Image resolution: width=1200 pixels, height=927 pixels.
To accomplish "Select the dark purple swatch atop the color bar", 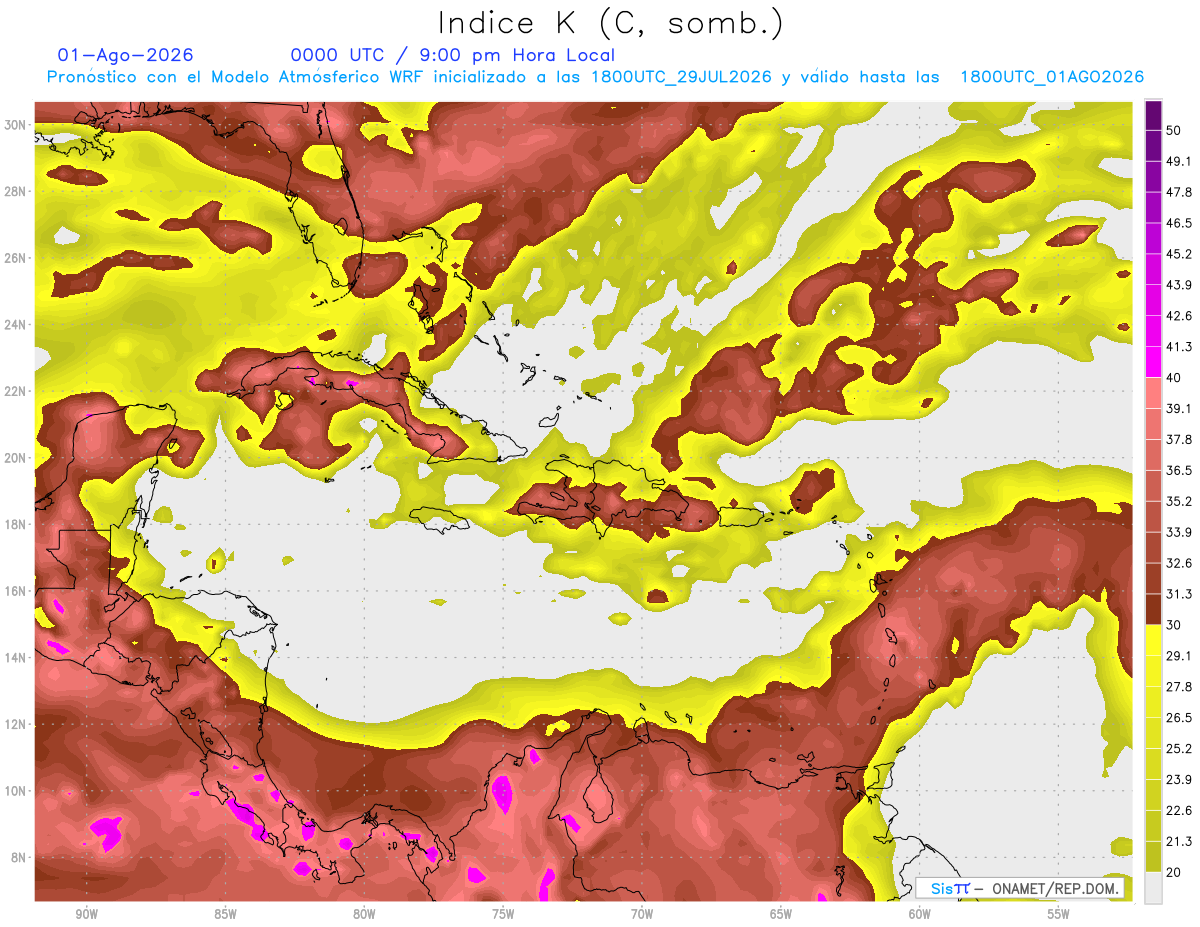I will pos(1153,113).
